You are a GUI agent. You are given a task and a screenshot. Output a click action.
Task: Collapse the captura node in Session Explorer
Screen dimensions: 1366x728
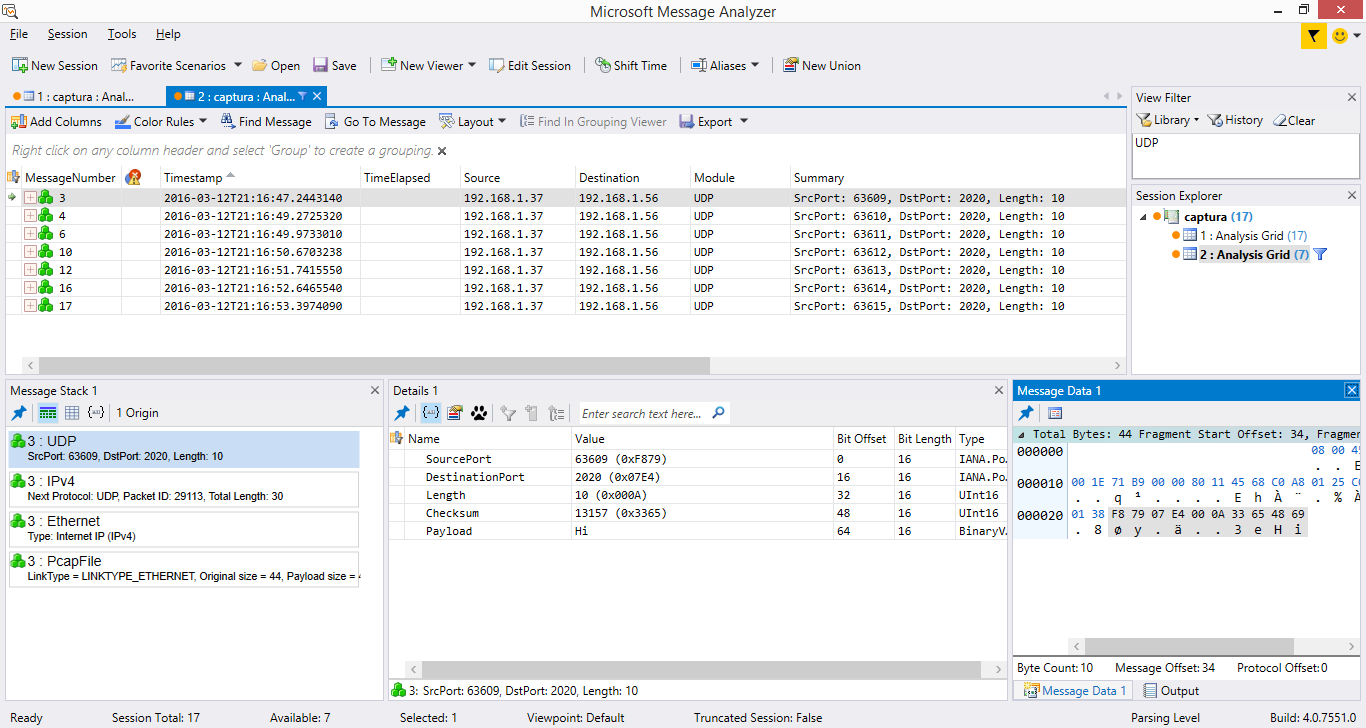1143,216
